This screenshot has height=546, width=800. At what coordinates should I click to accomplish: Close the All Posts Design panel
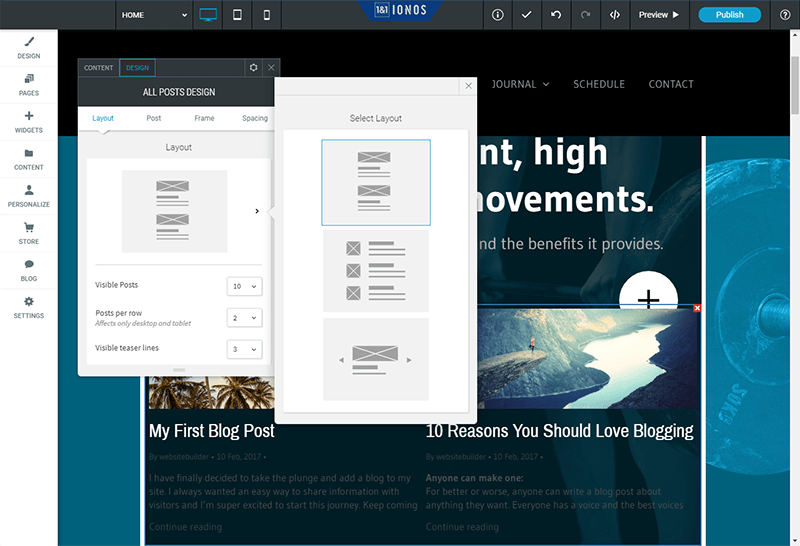[271, 67]
